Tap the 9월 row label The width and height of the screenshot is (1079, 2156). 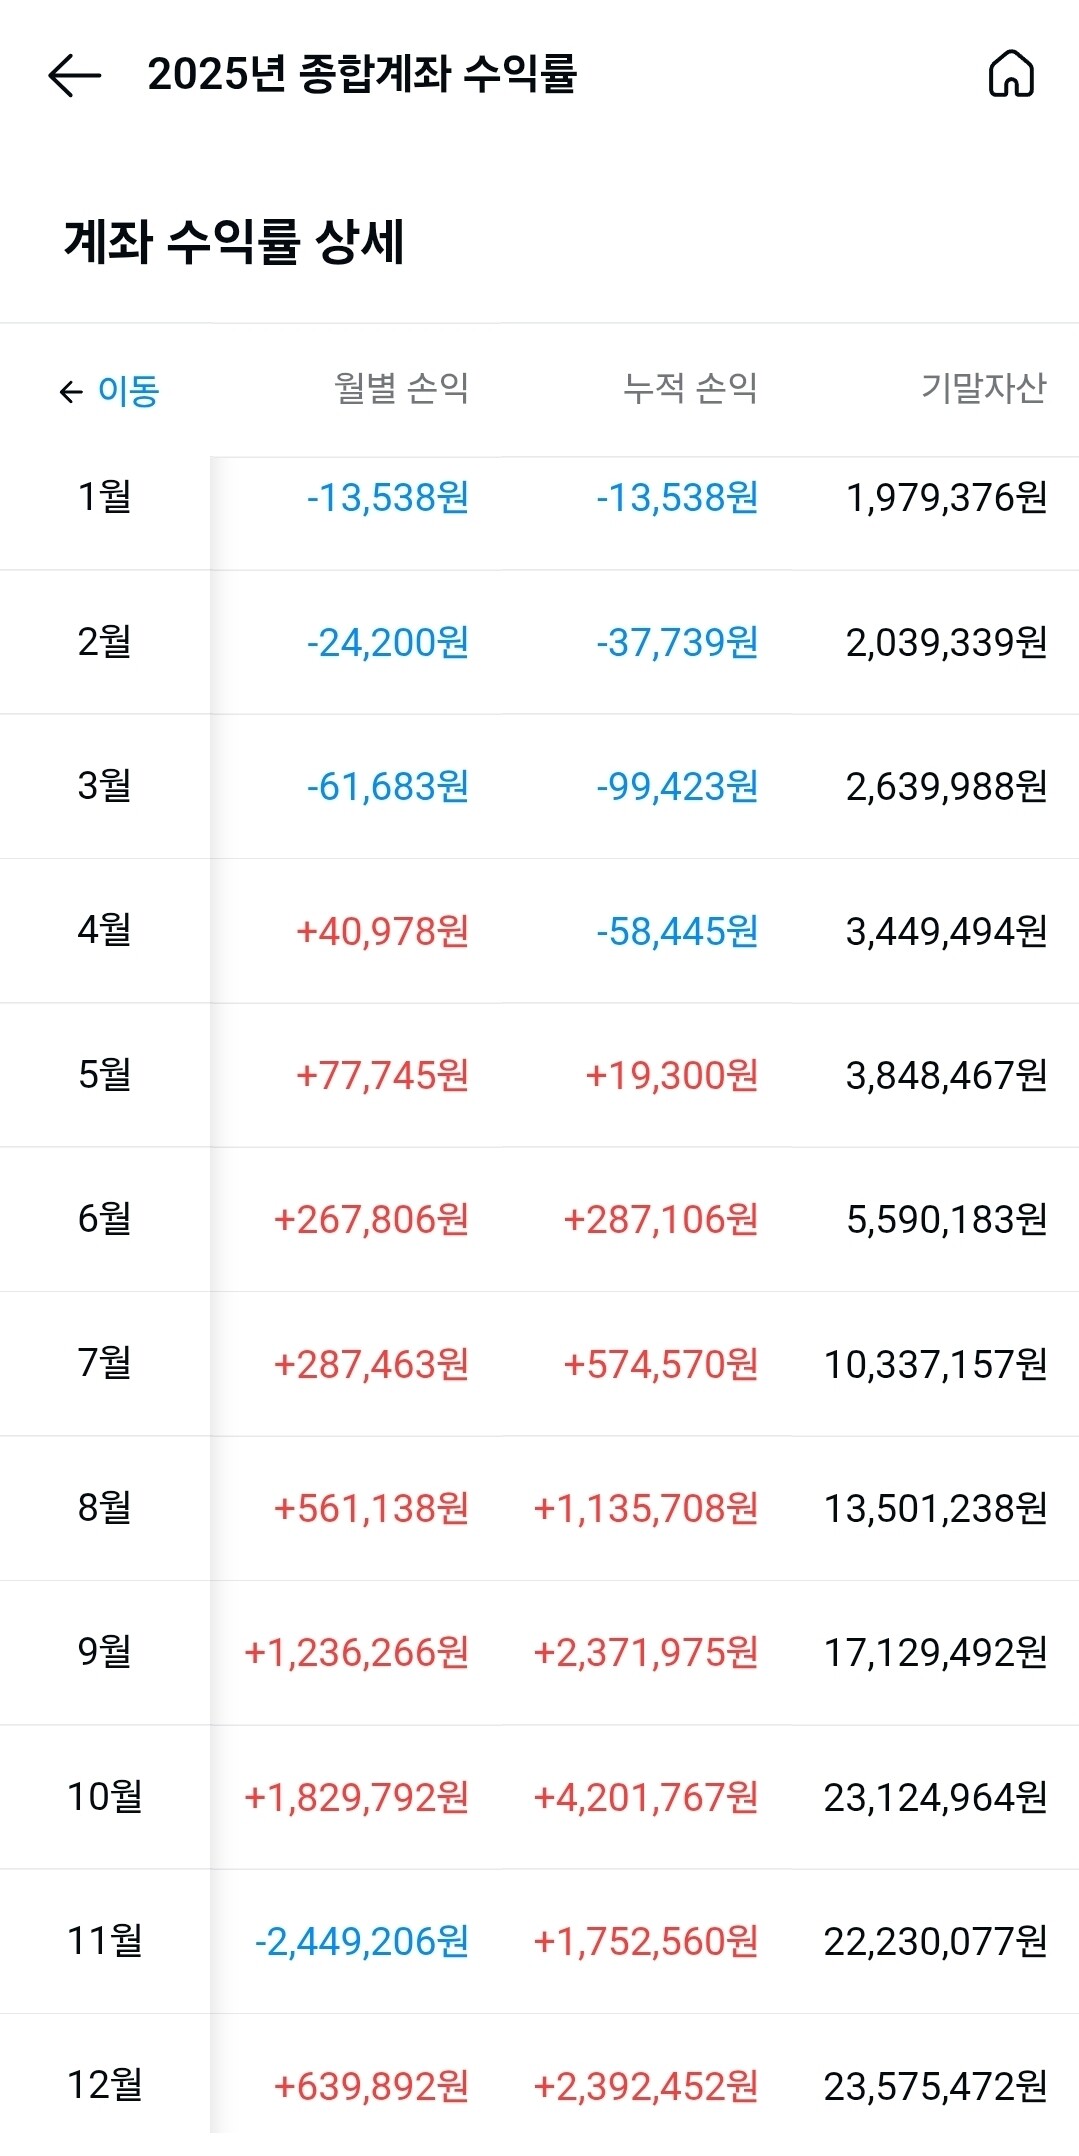[105, 1652]
